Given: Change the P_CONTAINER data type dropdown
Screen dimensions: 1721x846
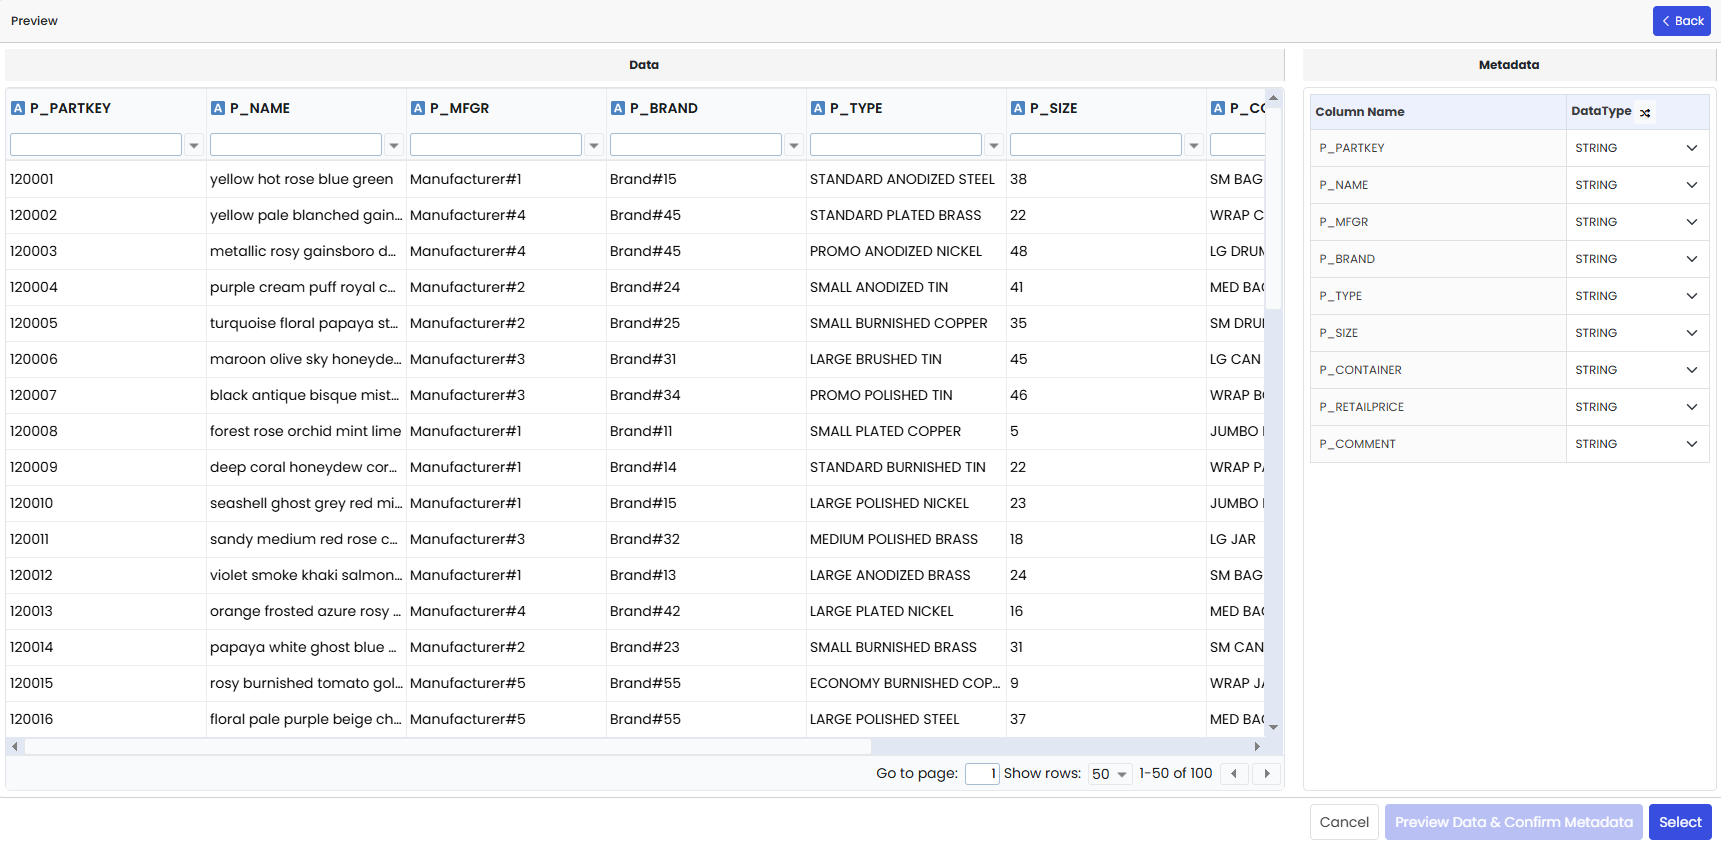Looking at the screenshot, I should [1637, 370].
